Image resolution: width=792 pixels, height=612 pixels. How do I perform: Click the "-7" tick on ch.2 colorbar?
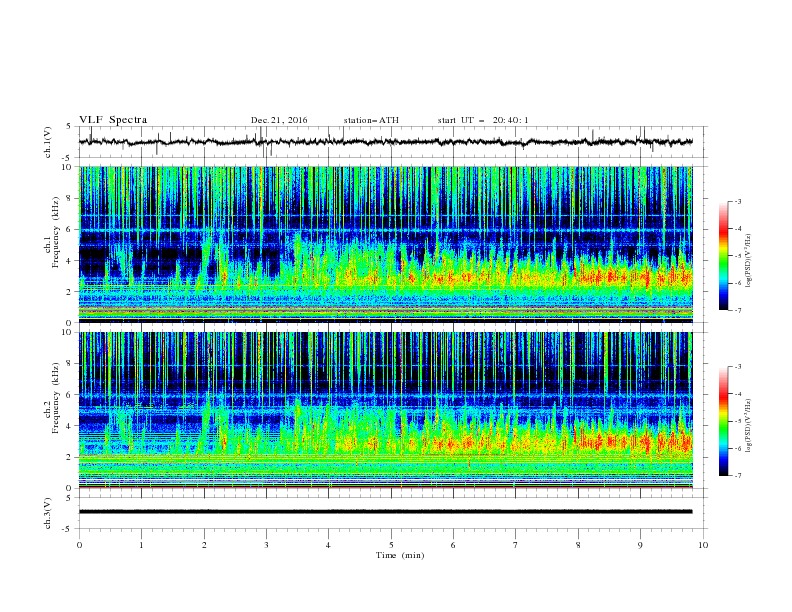point(738,475)
